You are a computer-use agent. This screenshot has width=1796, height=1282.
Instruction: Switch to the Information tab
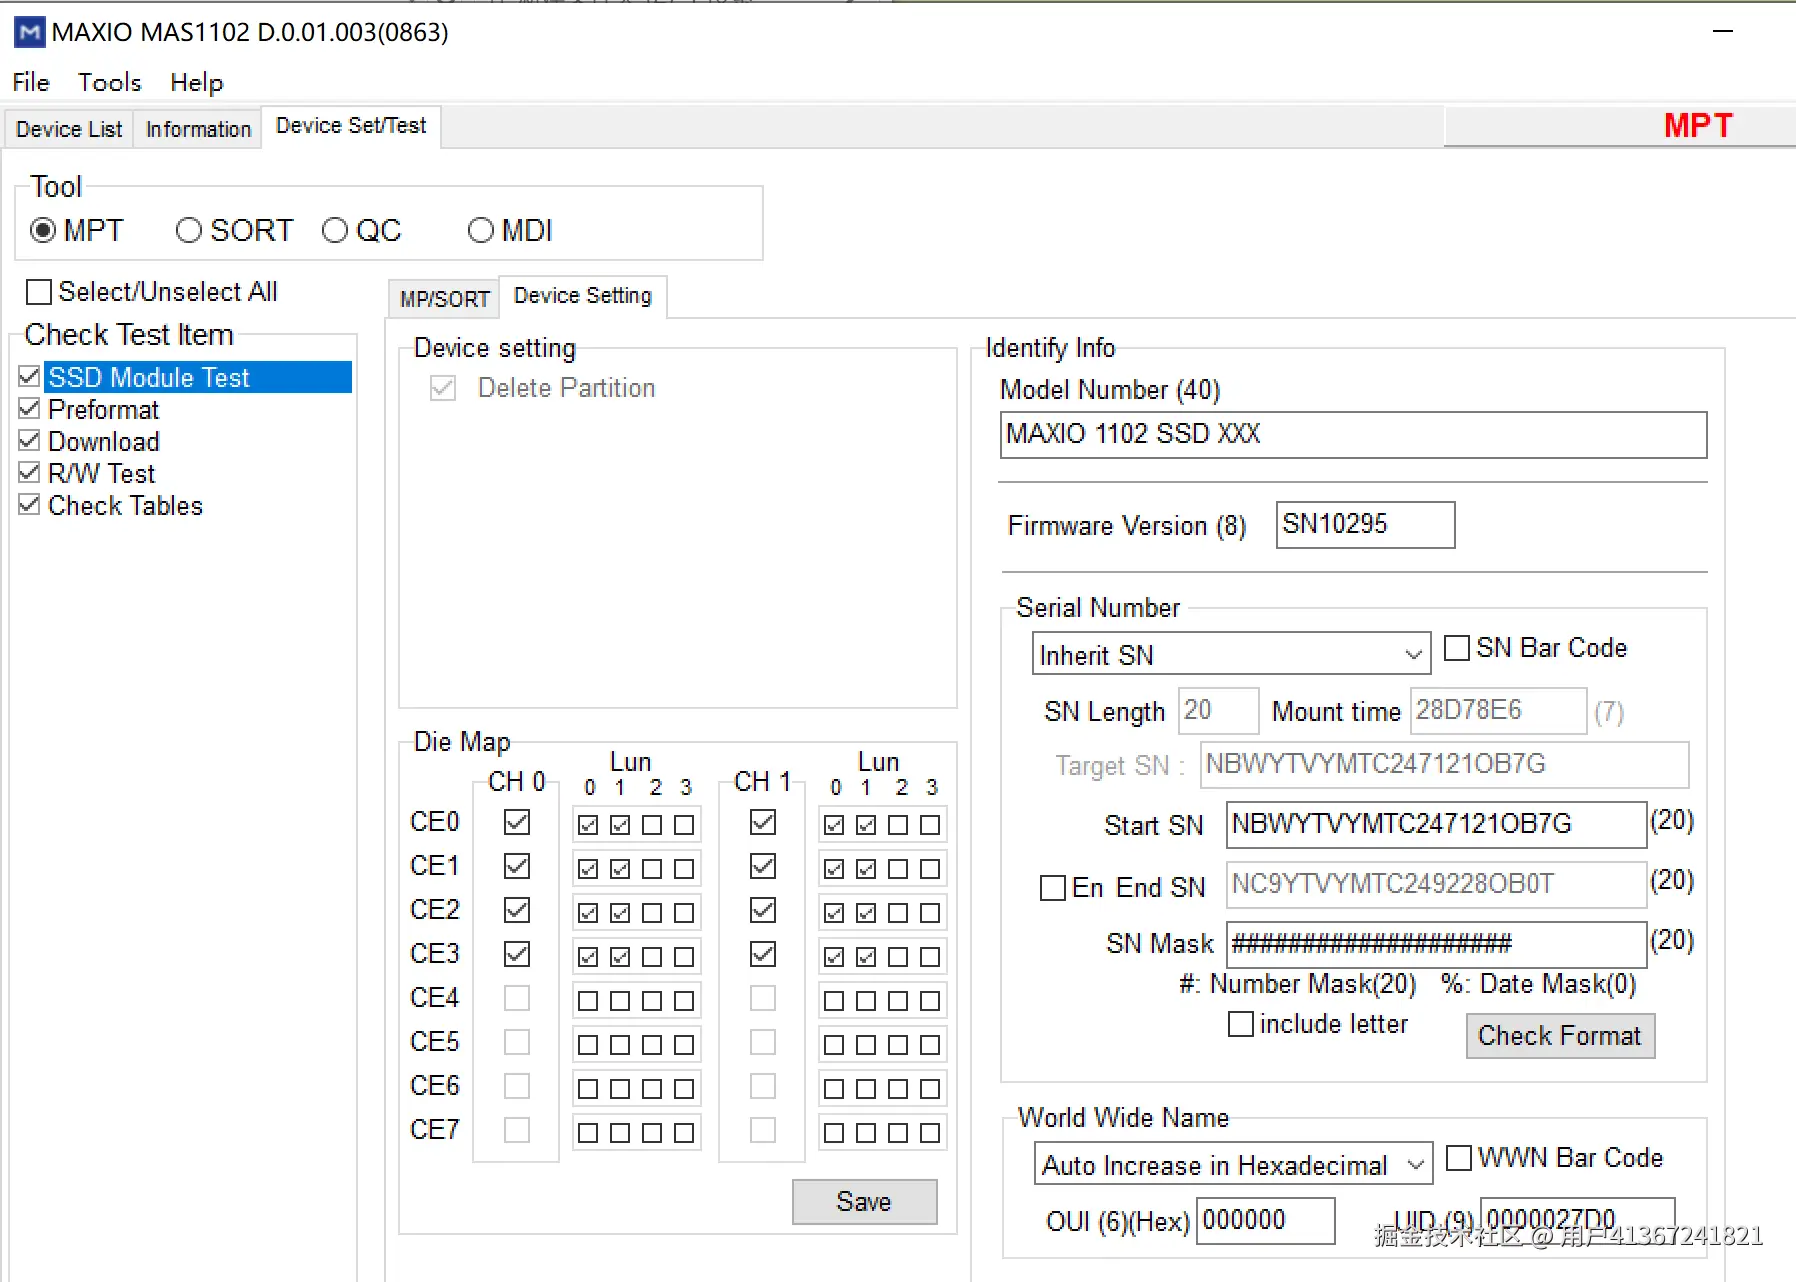click(x=198, y=129)
